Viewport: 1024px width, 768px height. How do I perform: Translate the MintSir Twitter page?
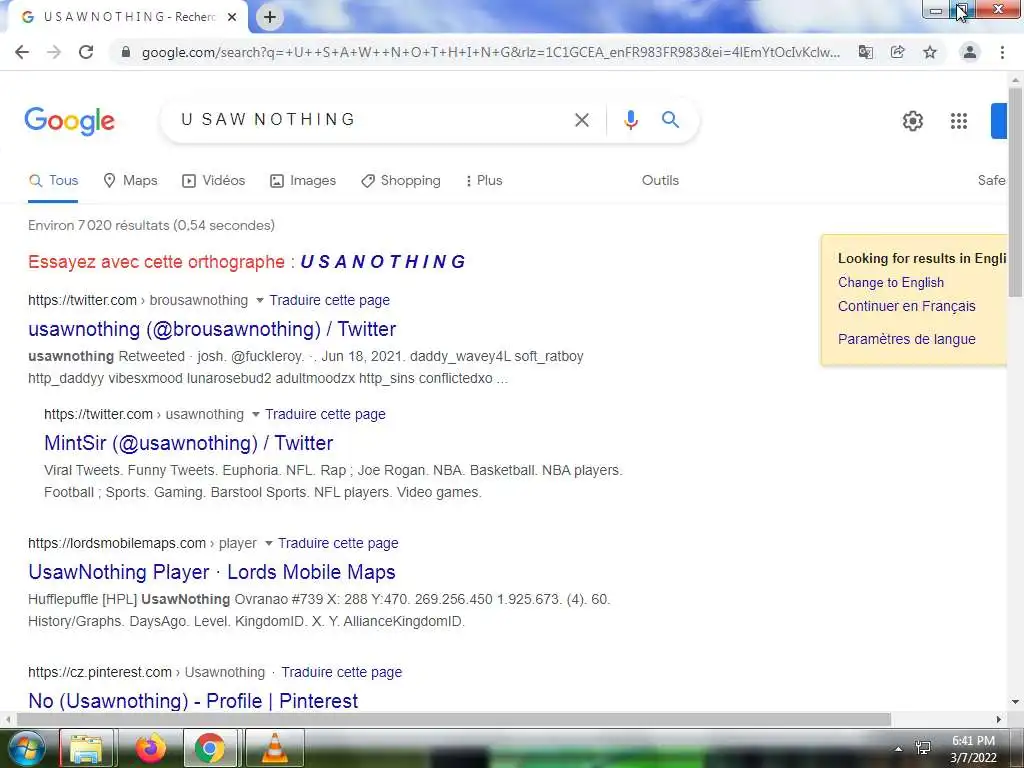[325, 415]
